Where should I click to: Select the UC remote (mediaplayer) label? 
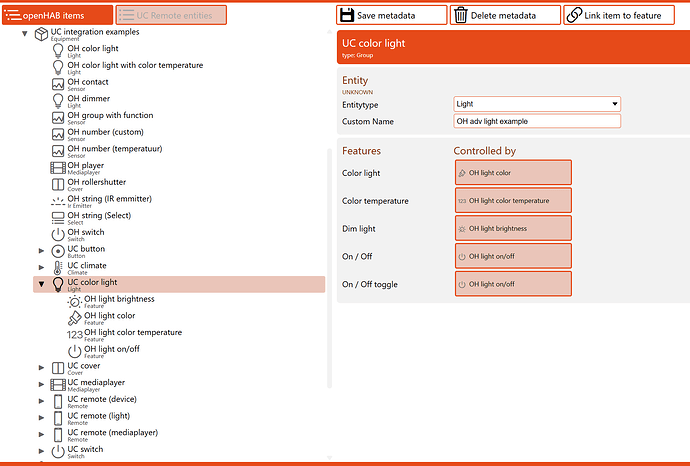[x=112, y=433]
